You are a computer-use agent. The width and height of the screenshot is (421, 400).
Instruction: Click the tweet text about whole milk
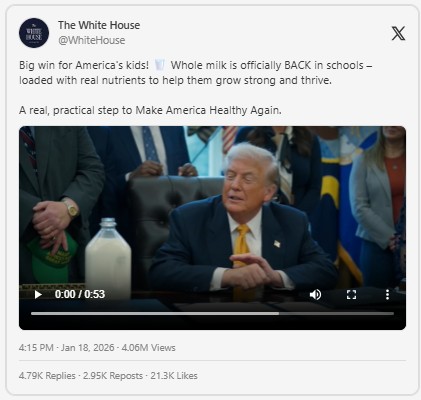(195, 73)
